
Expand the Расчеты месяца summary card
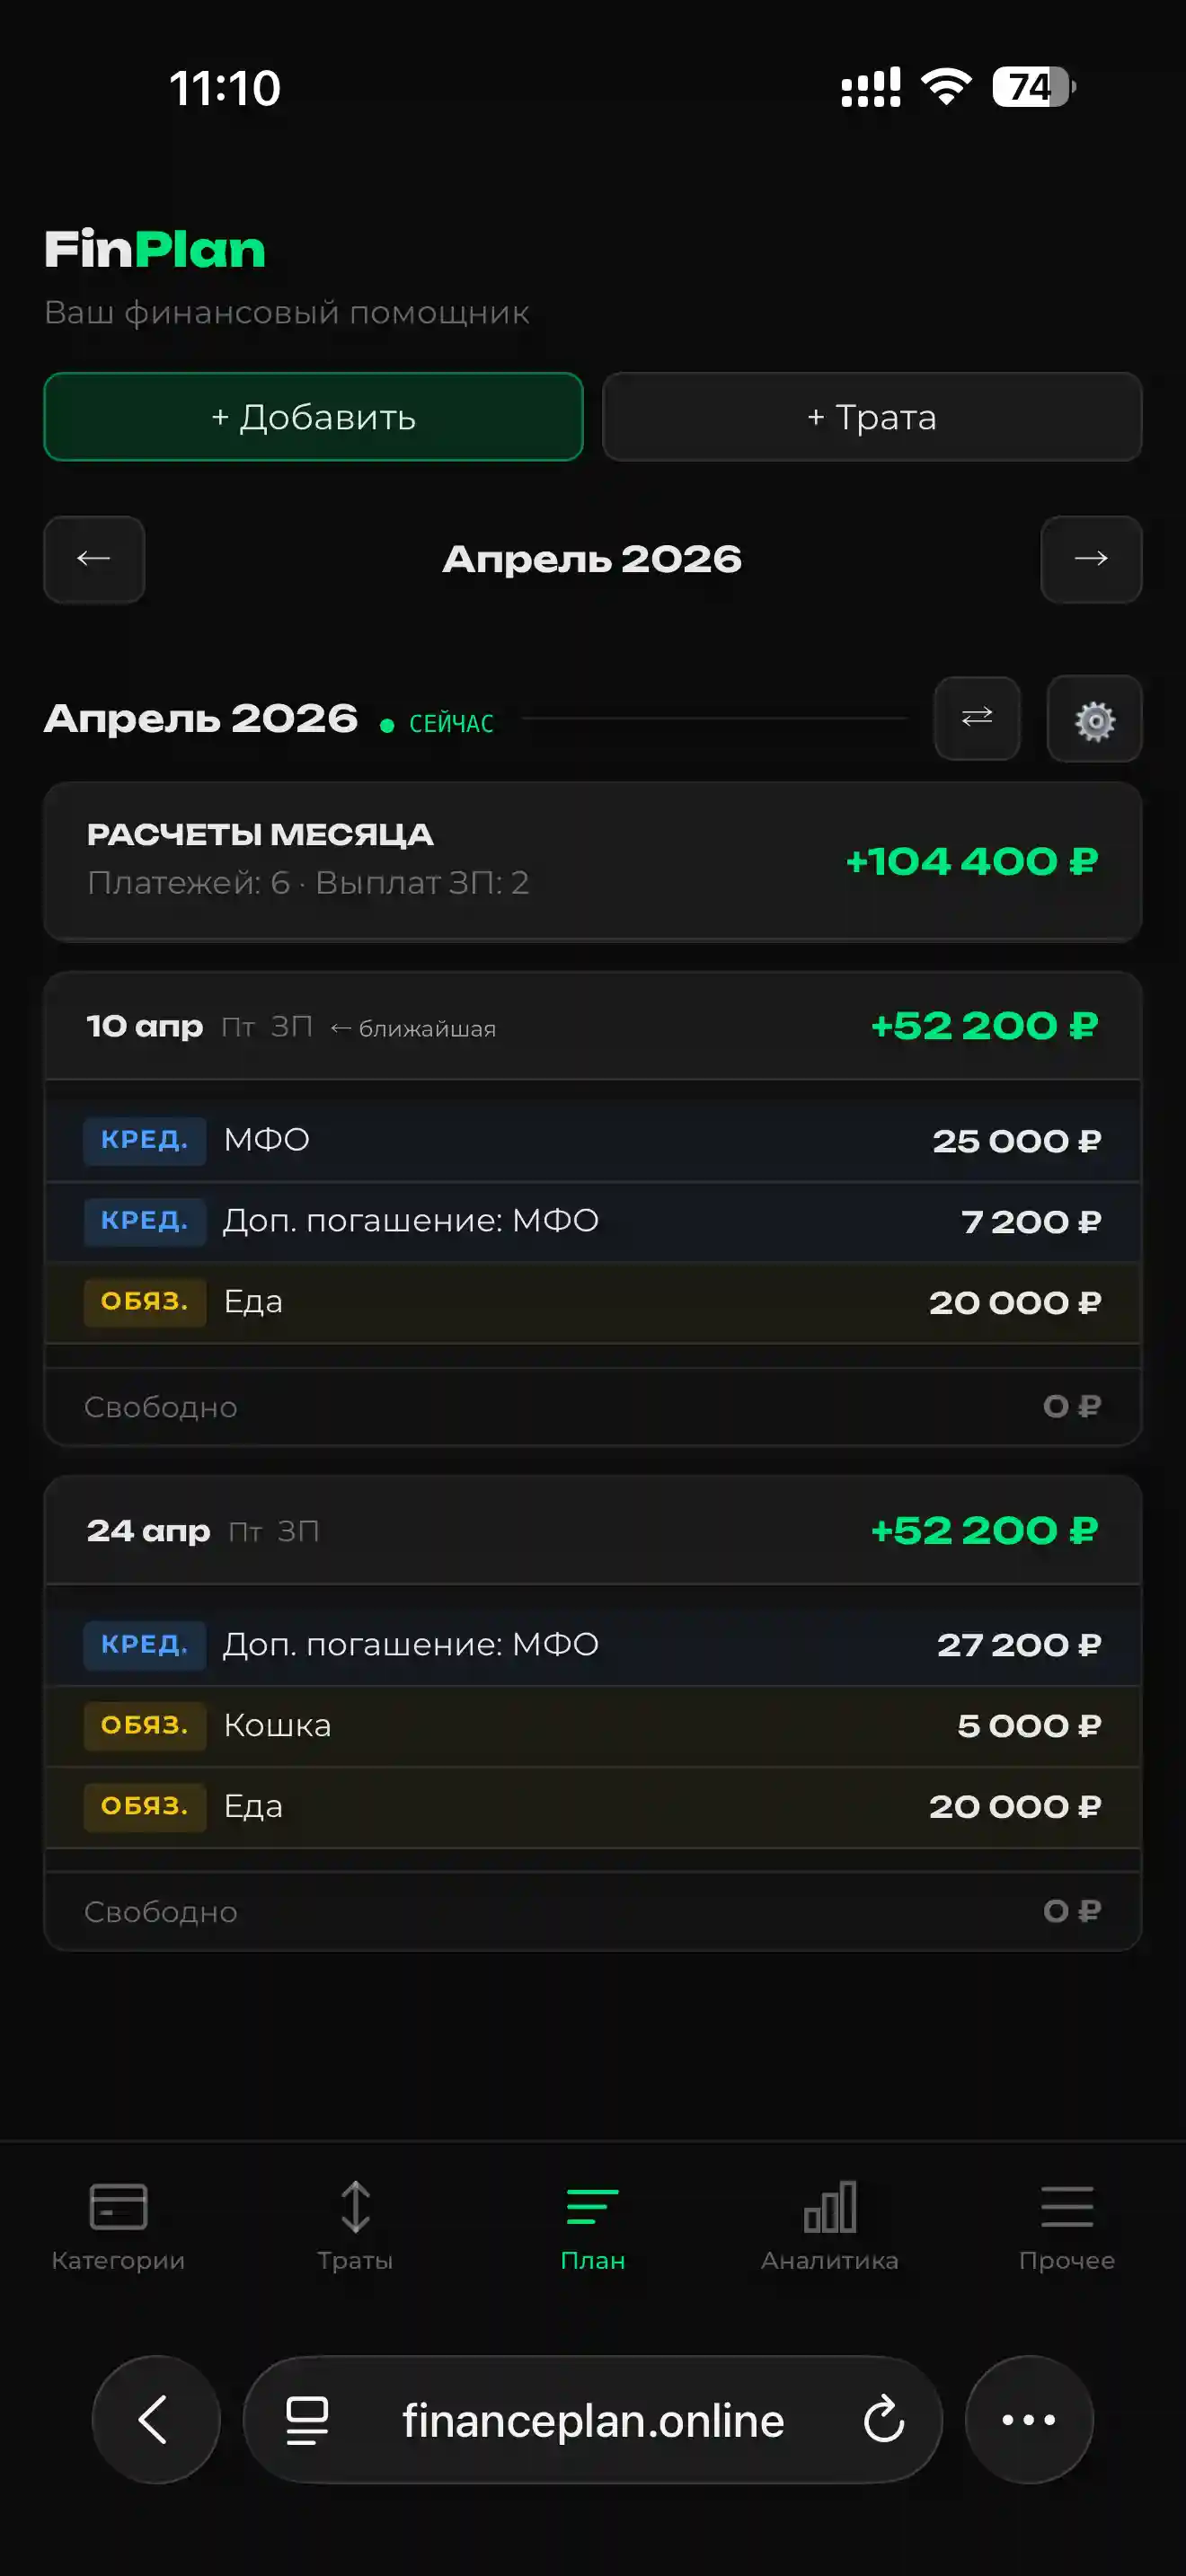[x=592, y=861]
